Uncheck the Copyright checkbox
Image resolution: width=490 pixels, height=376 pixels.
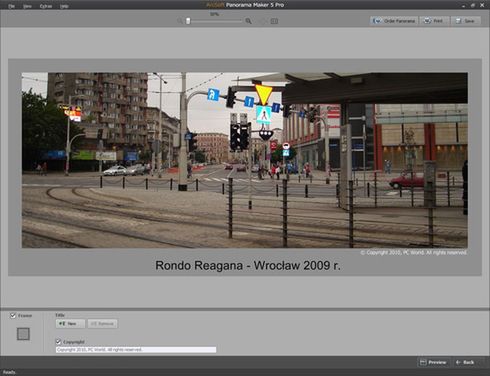point(58,342)
